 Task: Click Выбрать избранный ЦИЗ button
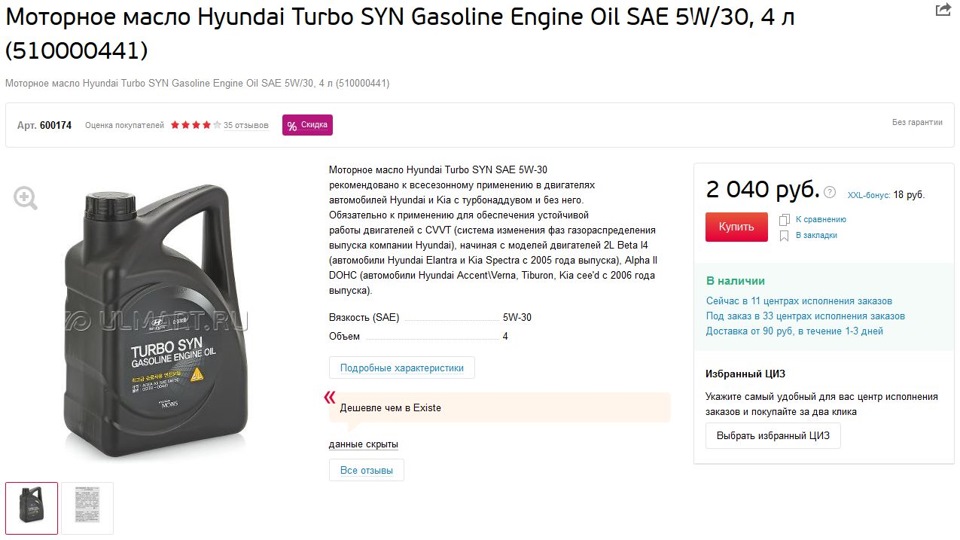coord(773,436)
